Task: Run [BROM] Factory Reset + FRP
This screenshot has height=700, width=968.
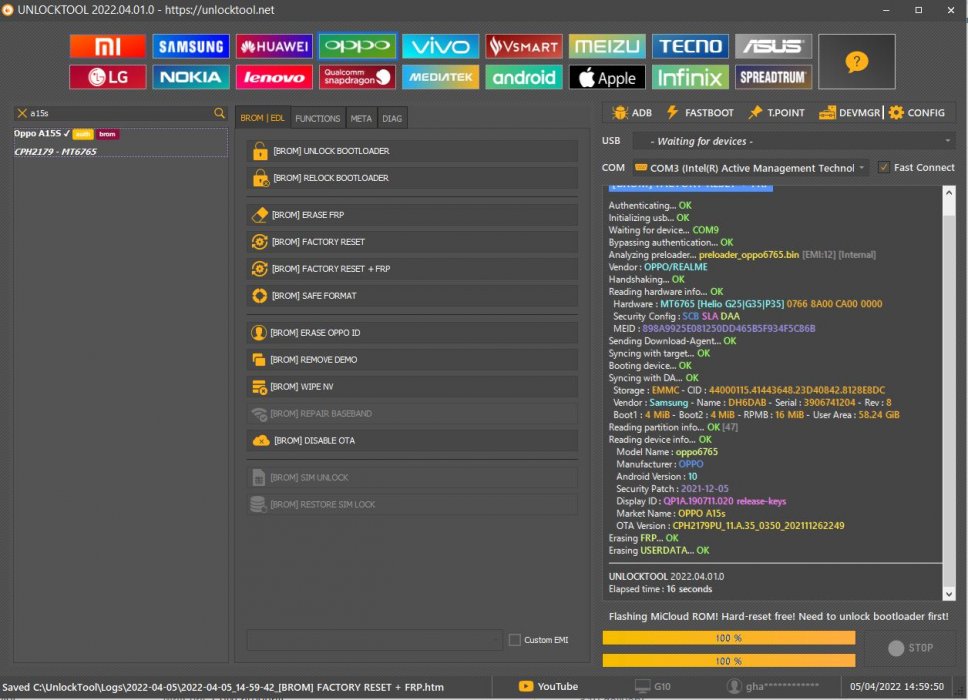Action: click(x=412, y=269)
